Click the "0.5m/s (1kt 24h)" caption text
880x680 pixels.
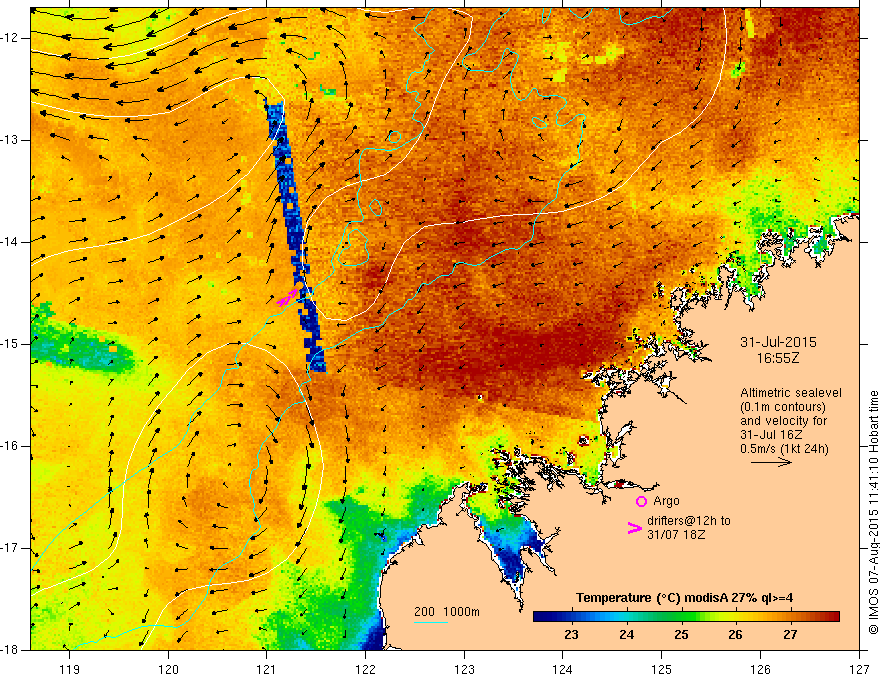point(785,449)
